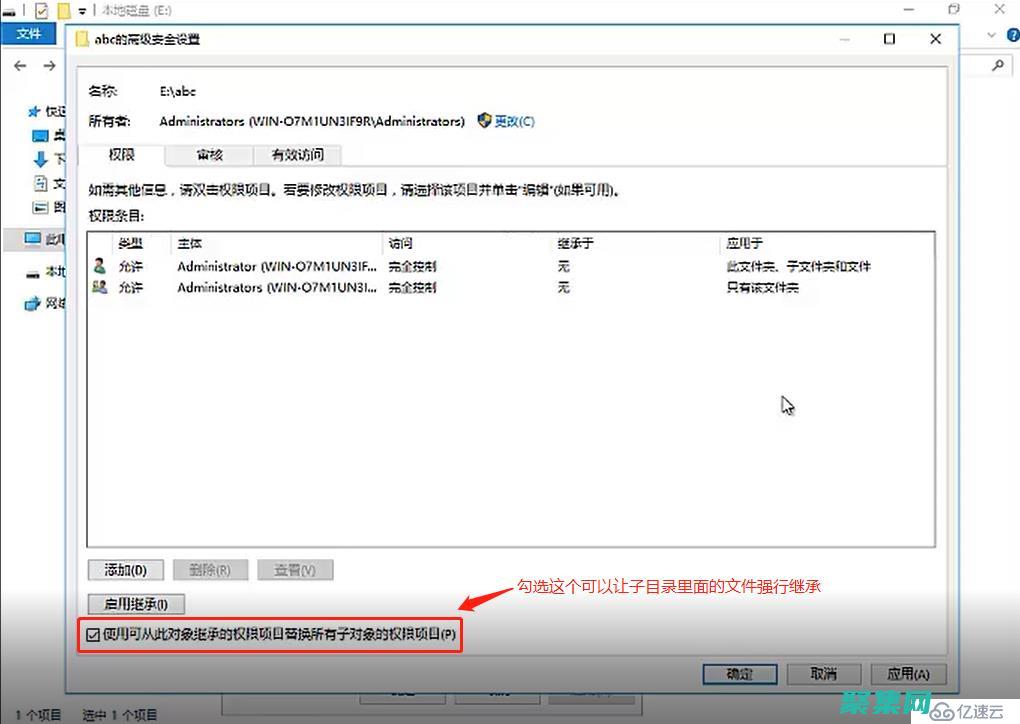Expand the ribbon chevron near the search box
The height and width of the screenshot is (724, 1020).
point(989,33)
